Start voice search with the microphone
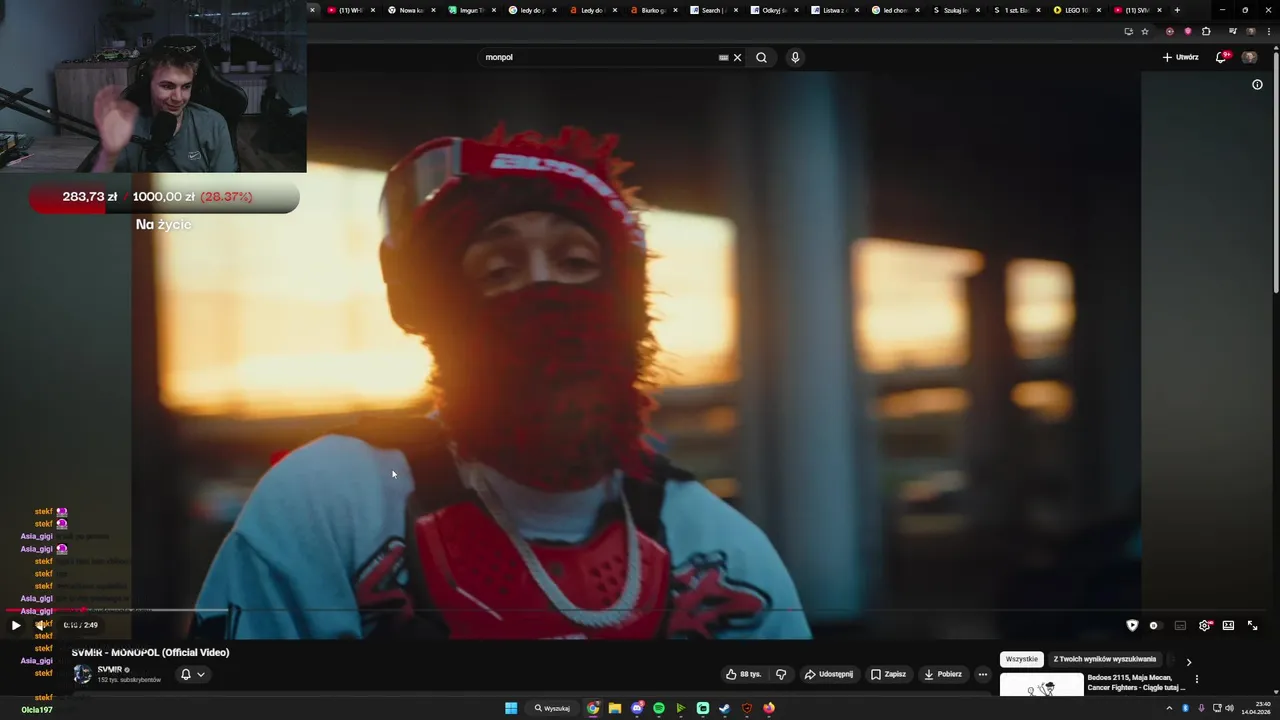 click(795, 57)
